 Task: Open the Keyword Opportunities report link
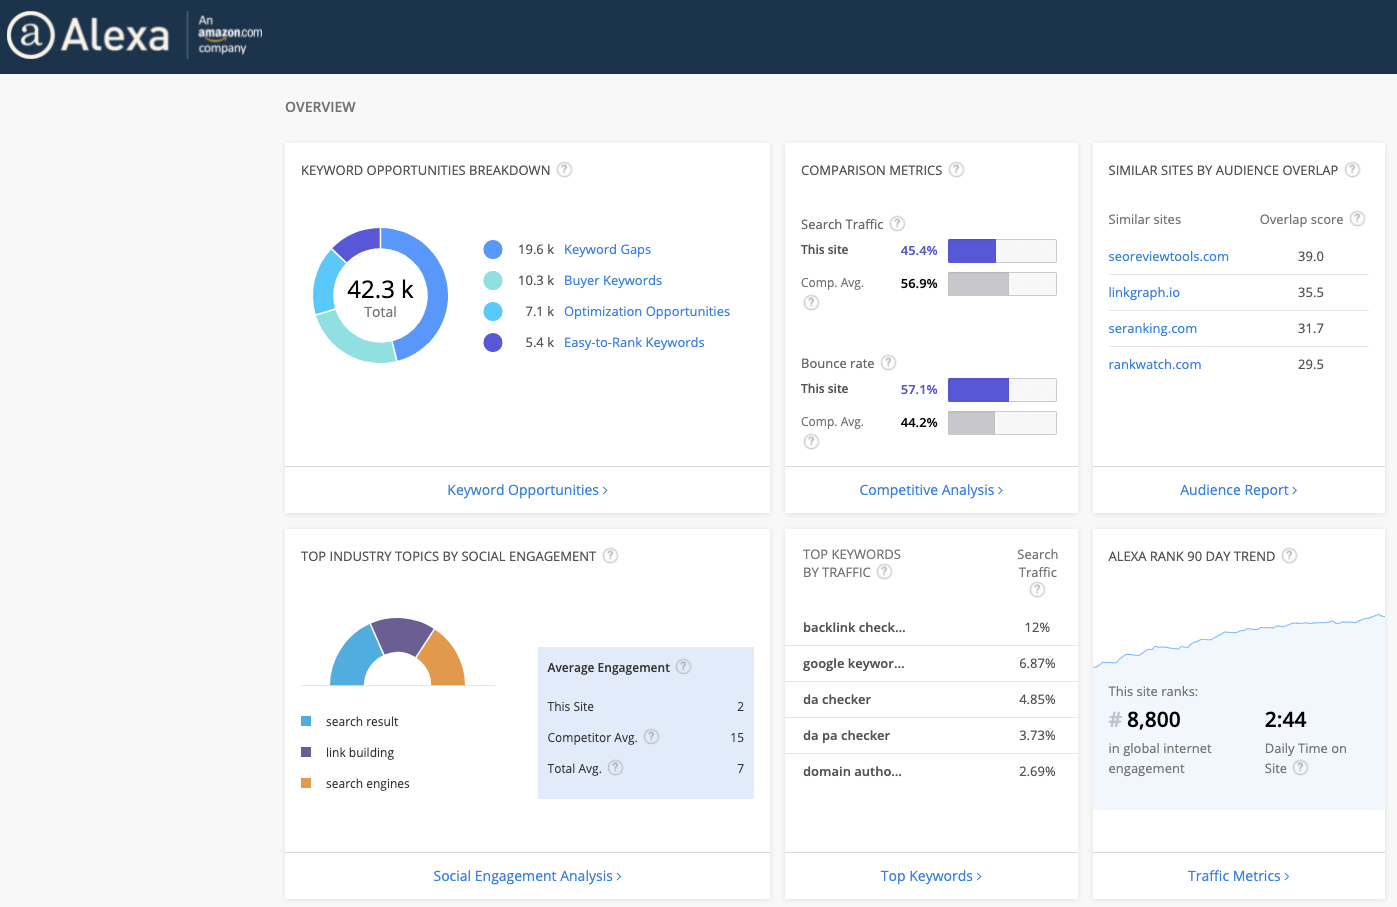pyautogui.click(x=527, y=490)
